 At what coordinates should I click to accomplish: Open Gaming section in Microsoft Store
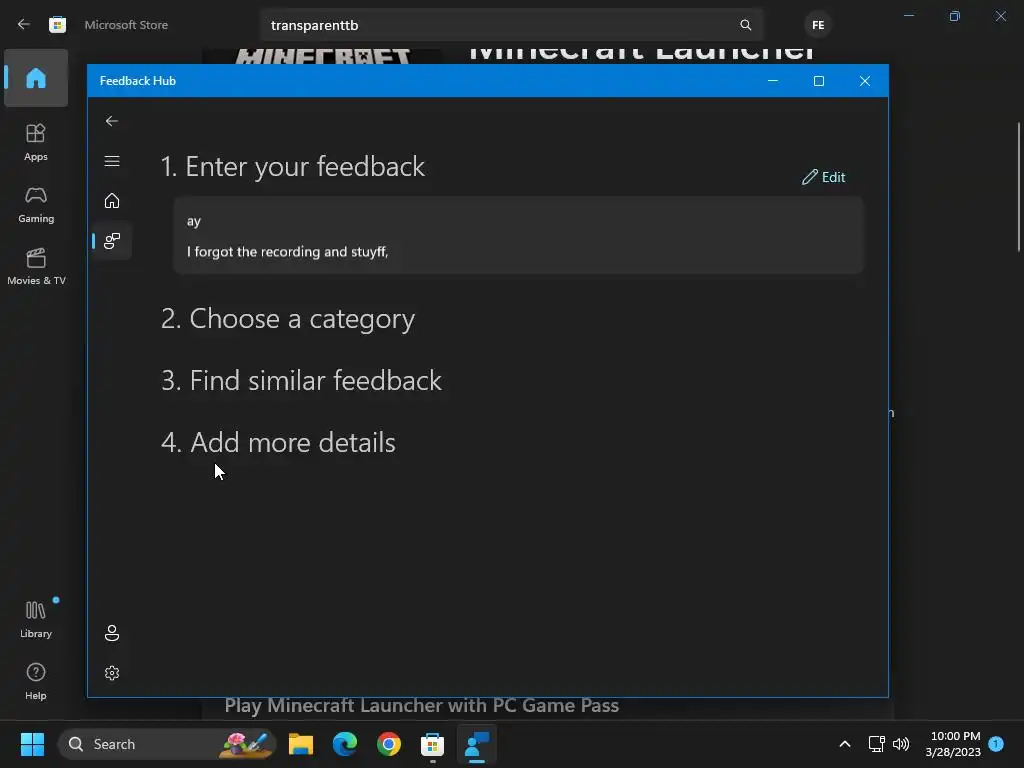[x=36, y=204]
